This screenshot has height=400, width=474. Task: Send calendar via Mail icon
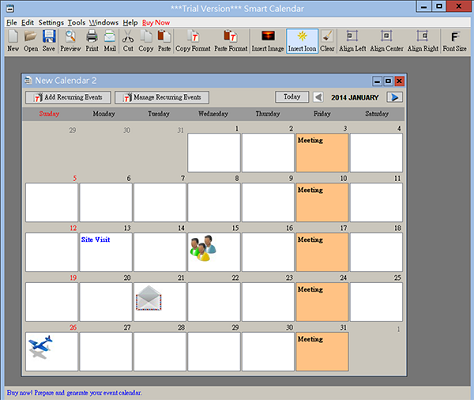click(110, 41)
